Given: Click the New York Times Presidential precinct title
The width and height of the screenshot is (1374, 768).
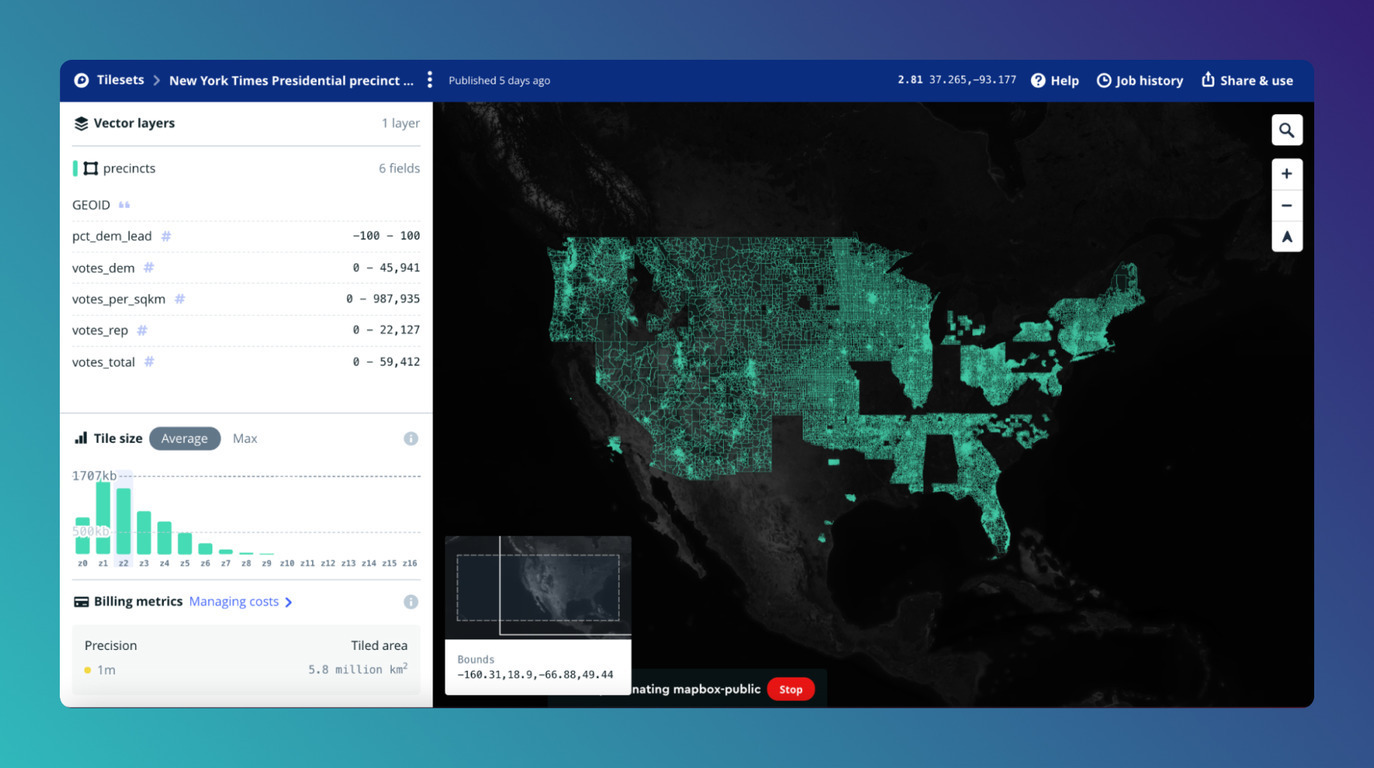Looking at the screenshot, I should 291,80.
